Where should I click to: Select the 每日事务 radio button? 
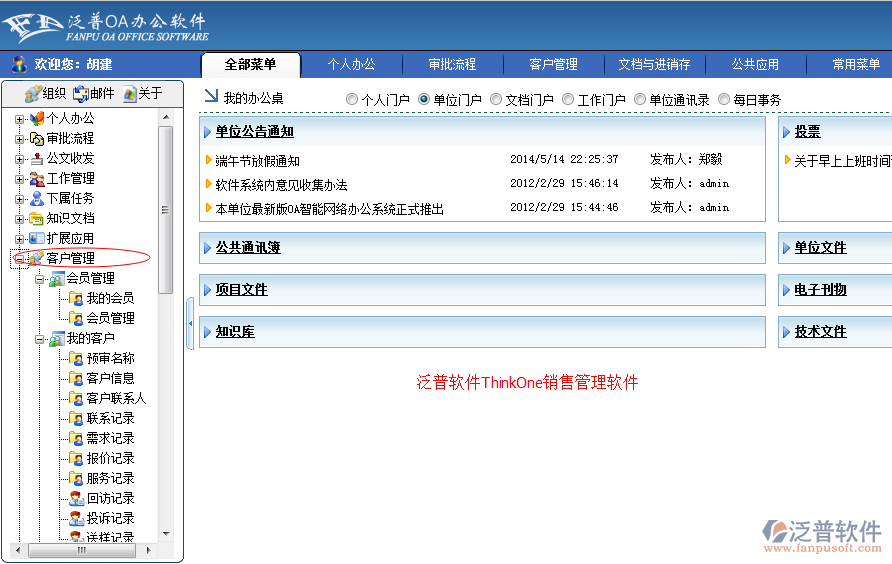[x=724, y=100]
